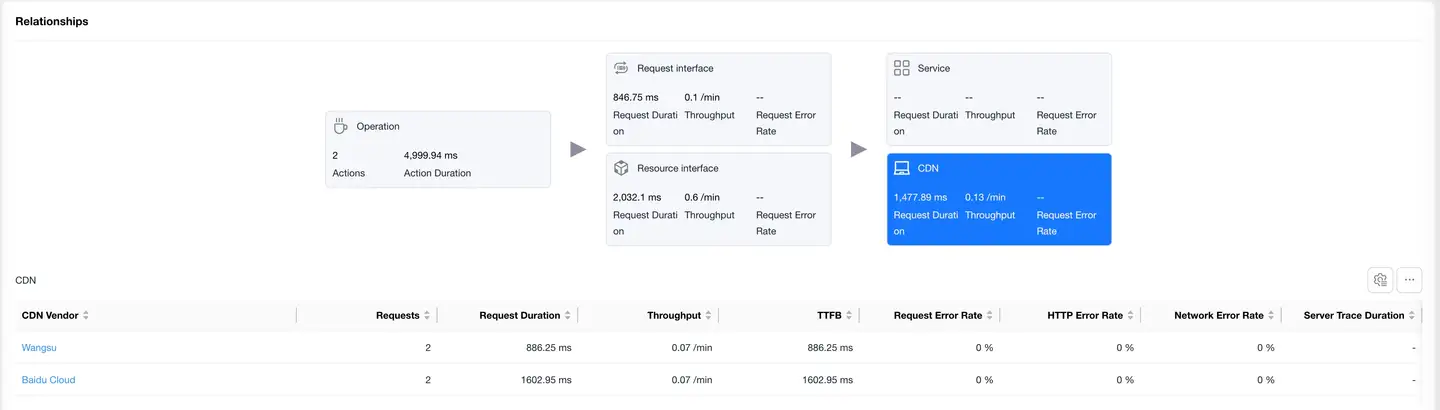Image resolution: width=1440 pixels, height=410 pixels.
Task: Click the Operation coffee cup icon
Action: (x=340, y=126)
